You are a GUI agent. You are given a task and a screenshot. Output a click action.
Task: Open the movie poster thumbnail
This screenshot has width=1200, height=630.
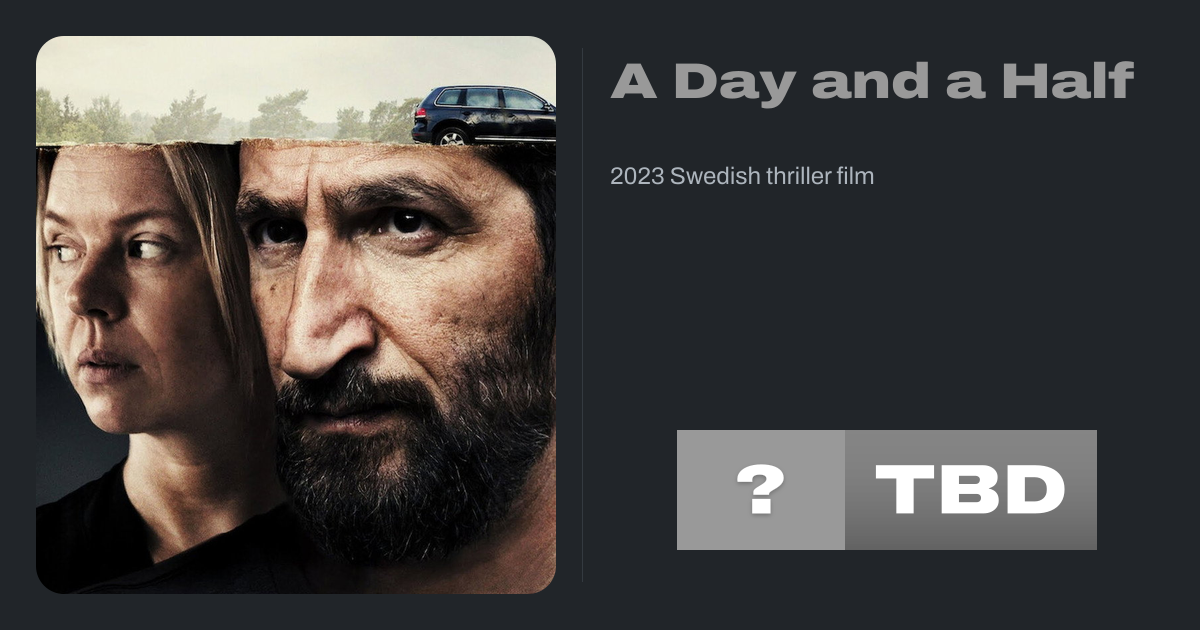pos(296,315)
